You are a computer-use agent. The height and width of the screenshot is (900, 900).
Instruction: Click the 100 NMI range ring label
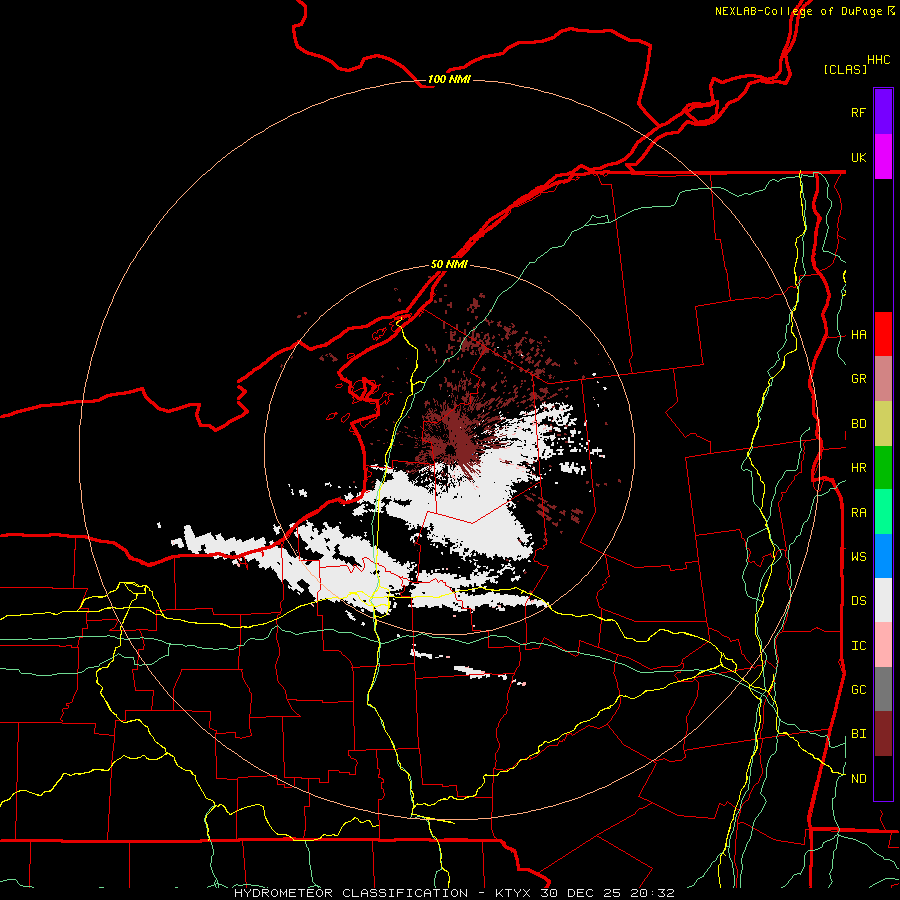click(x=449, y=79)
